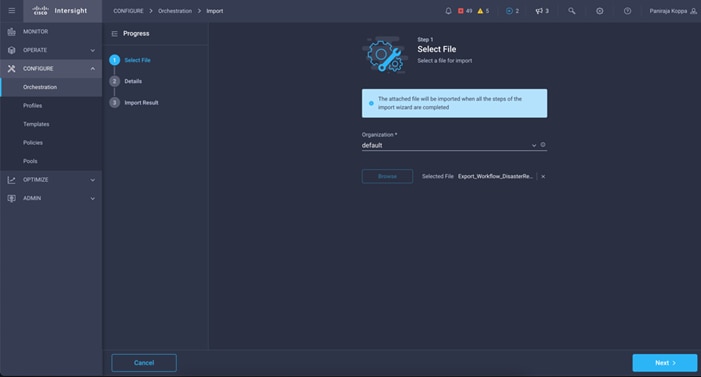Collapse the Progress panel icon
Screen dimensions: 701x377
pos(114,34)
